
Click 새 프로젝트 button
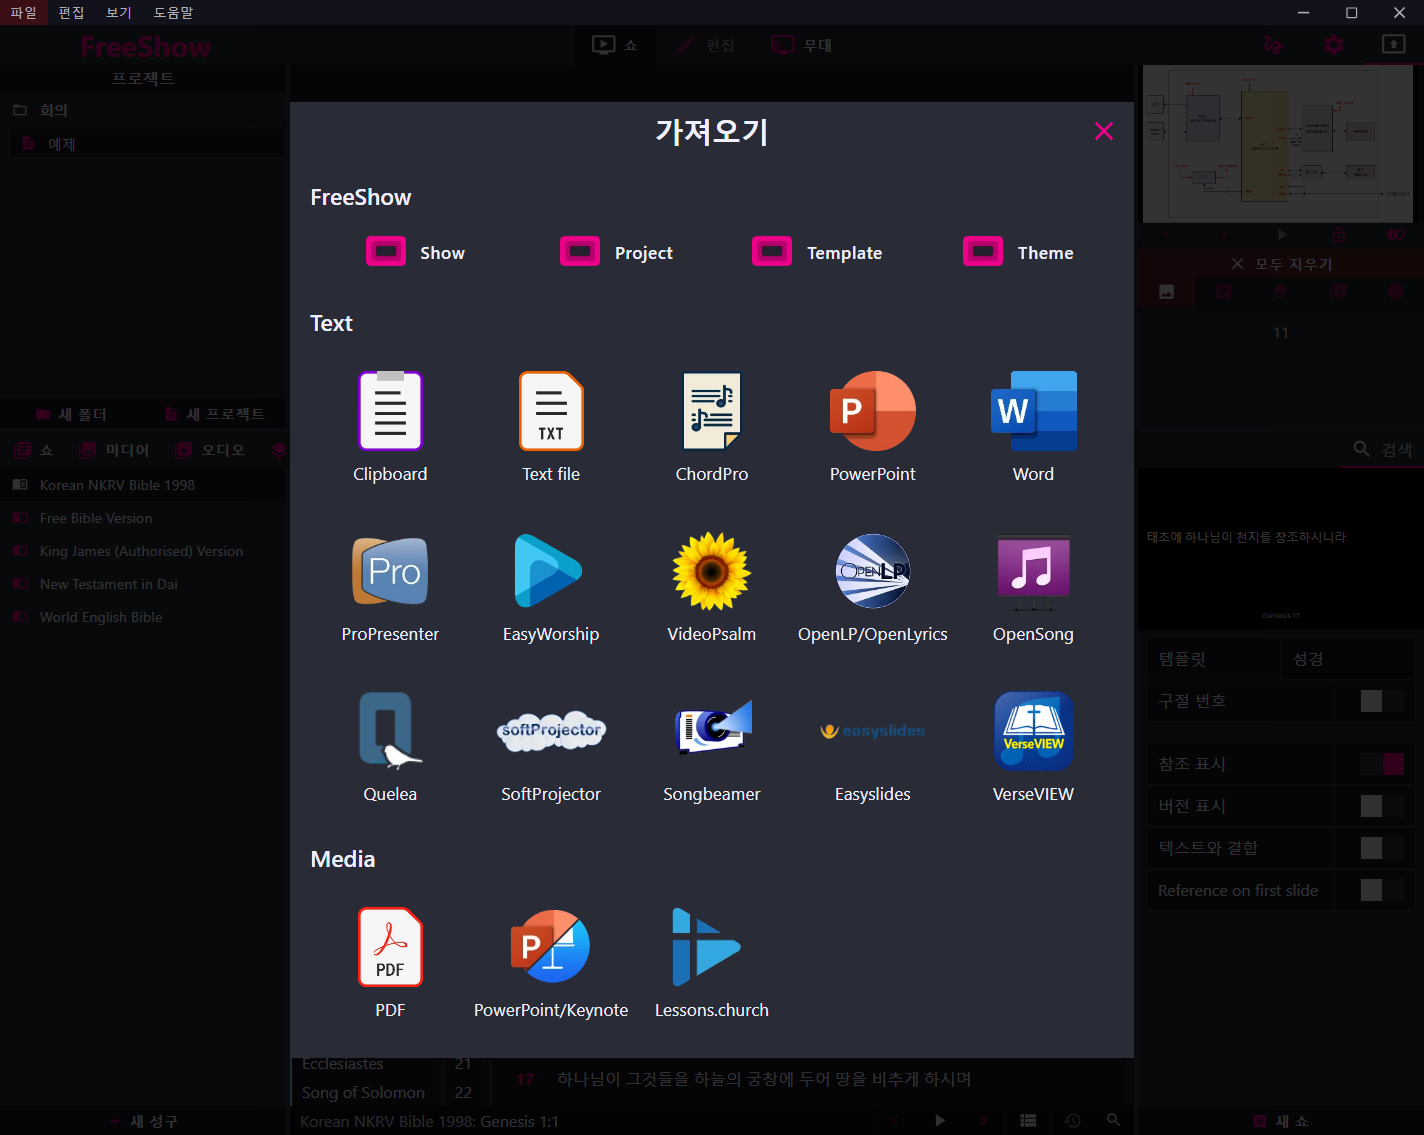click(215, 414)
